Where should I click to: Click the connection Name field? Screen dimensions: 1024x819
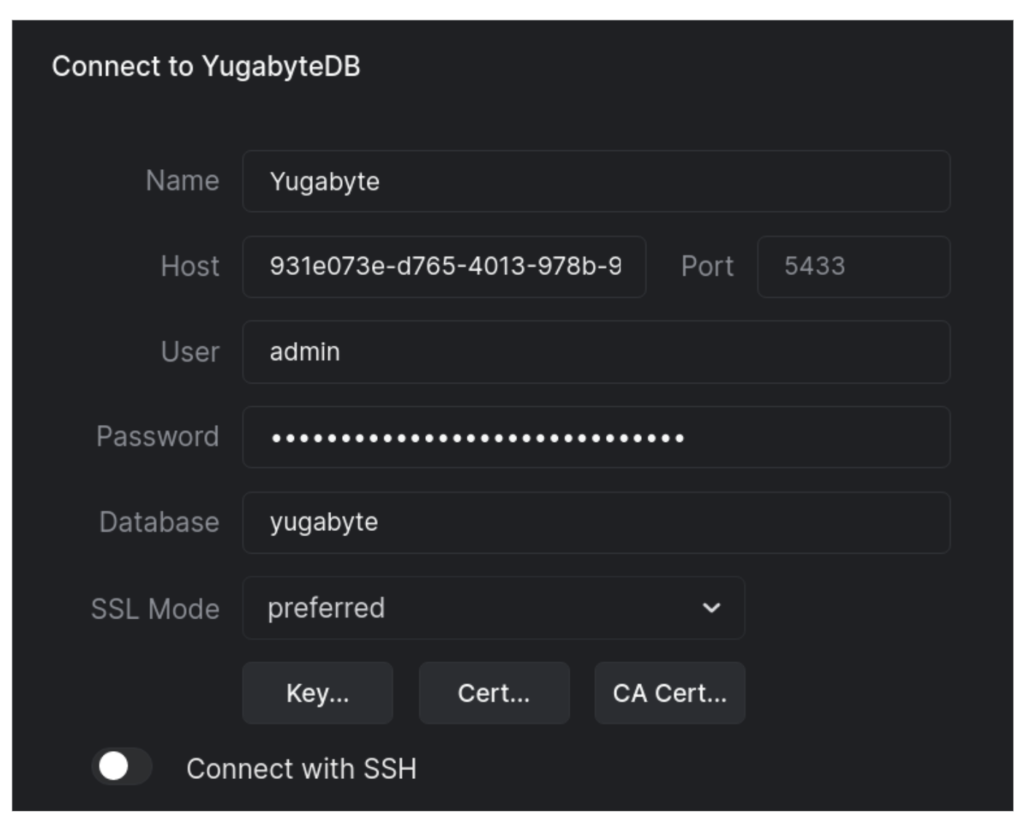coord(595,180)
